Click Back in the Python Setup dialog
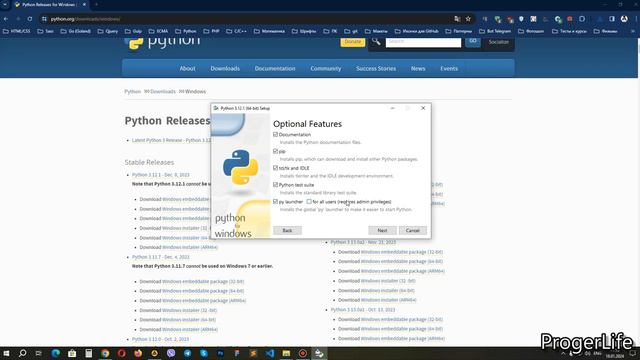Screen dimensions: 640x360 (x=287, y=231)
